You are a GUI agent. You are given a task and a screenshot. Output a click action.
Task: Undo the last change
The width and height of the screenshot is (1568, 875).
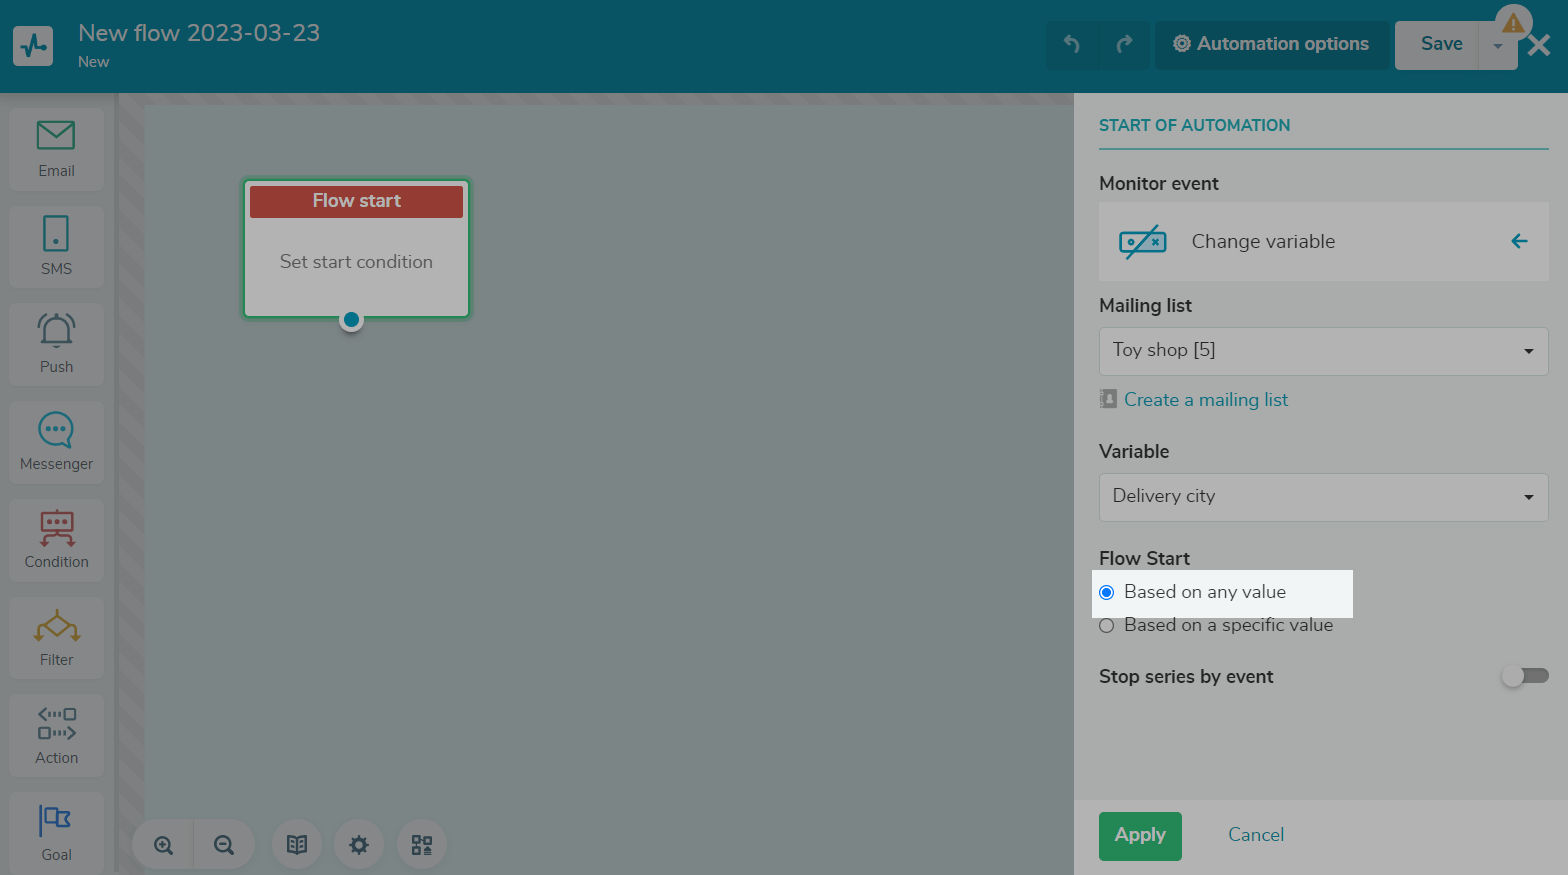1072,44
